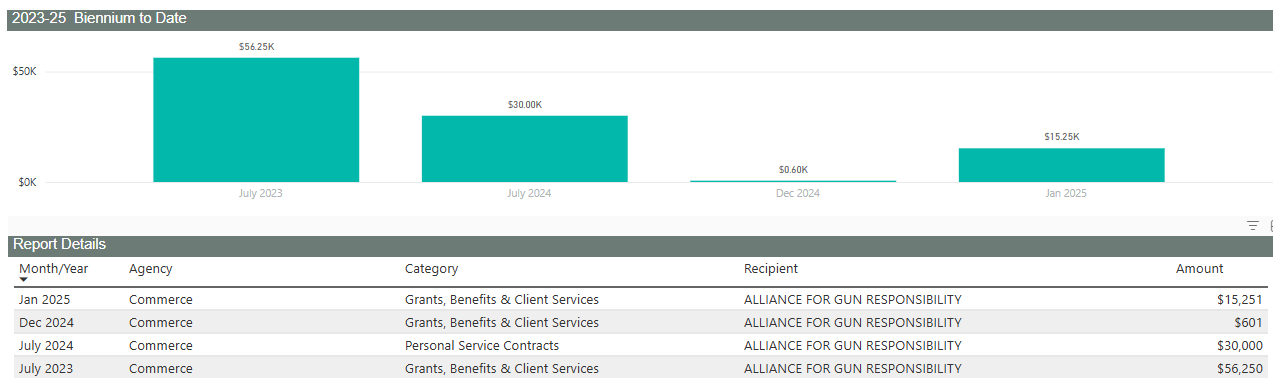The image size is (1273, 382).
Task: Click the 2023-25 Biennium to Date title
Action: (x=99, y=18)
